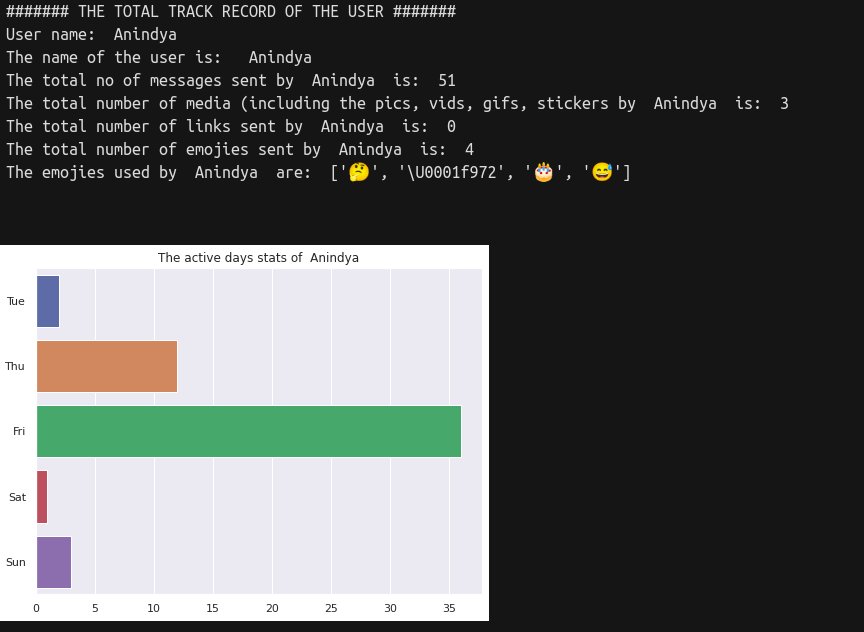Click the red Sat bar
This screenshot has width=864, height=632.
coord(42,497)
